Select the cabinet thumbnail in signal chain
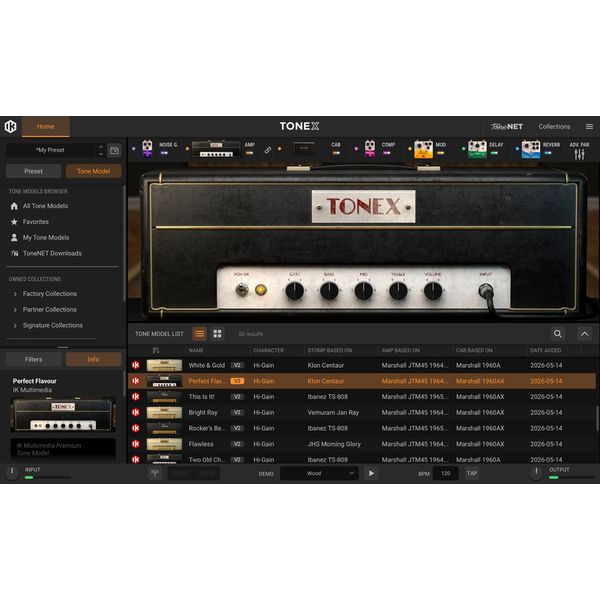Viewport: 600px width, 600px height. click(x=303, y=148)
